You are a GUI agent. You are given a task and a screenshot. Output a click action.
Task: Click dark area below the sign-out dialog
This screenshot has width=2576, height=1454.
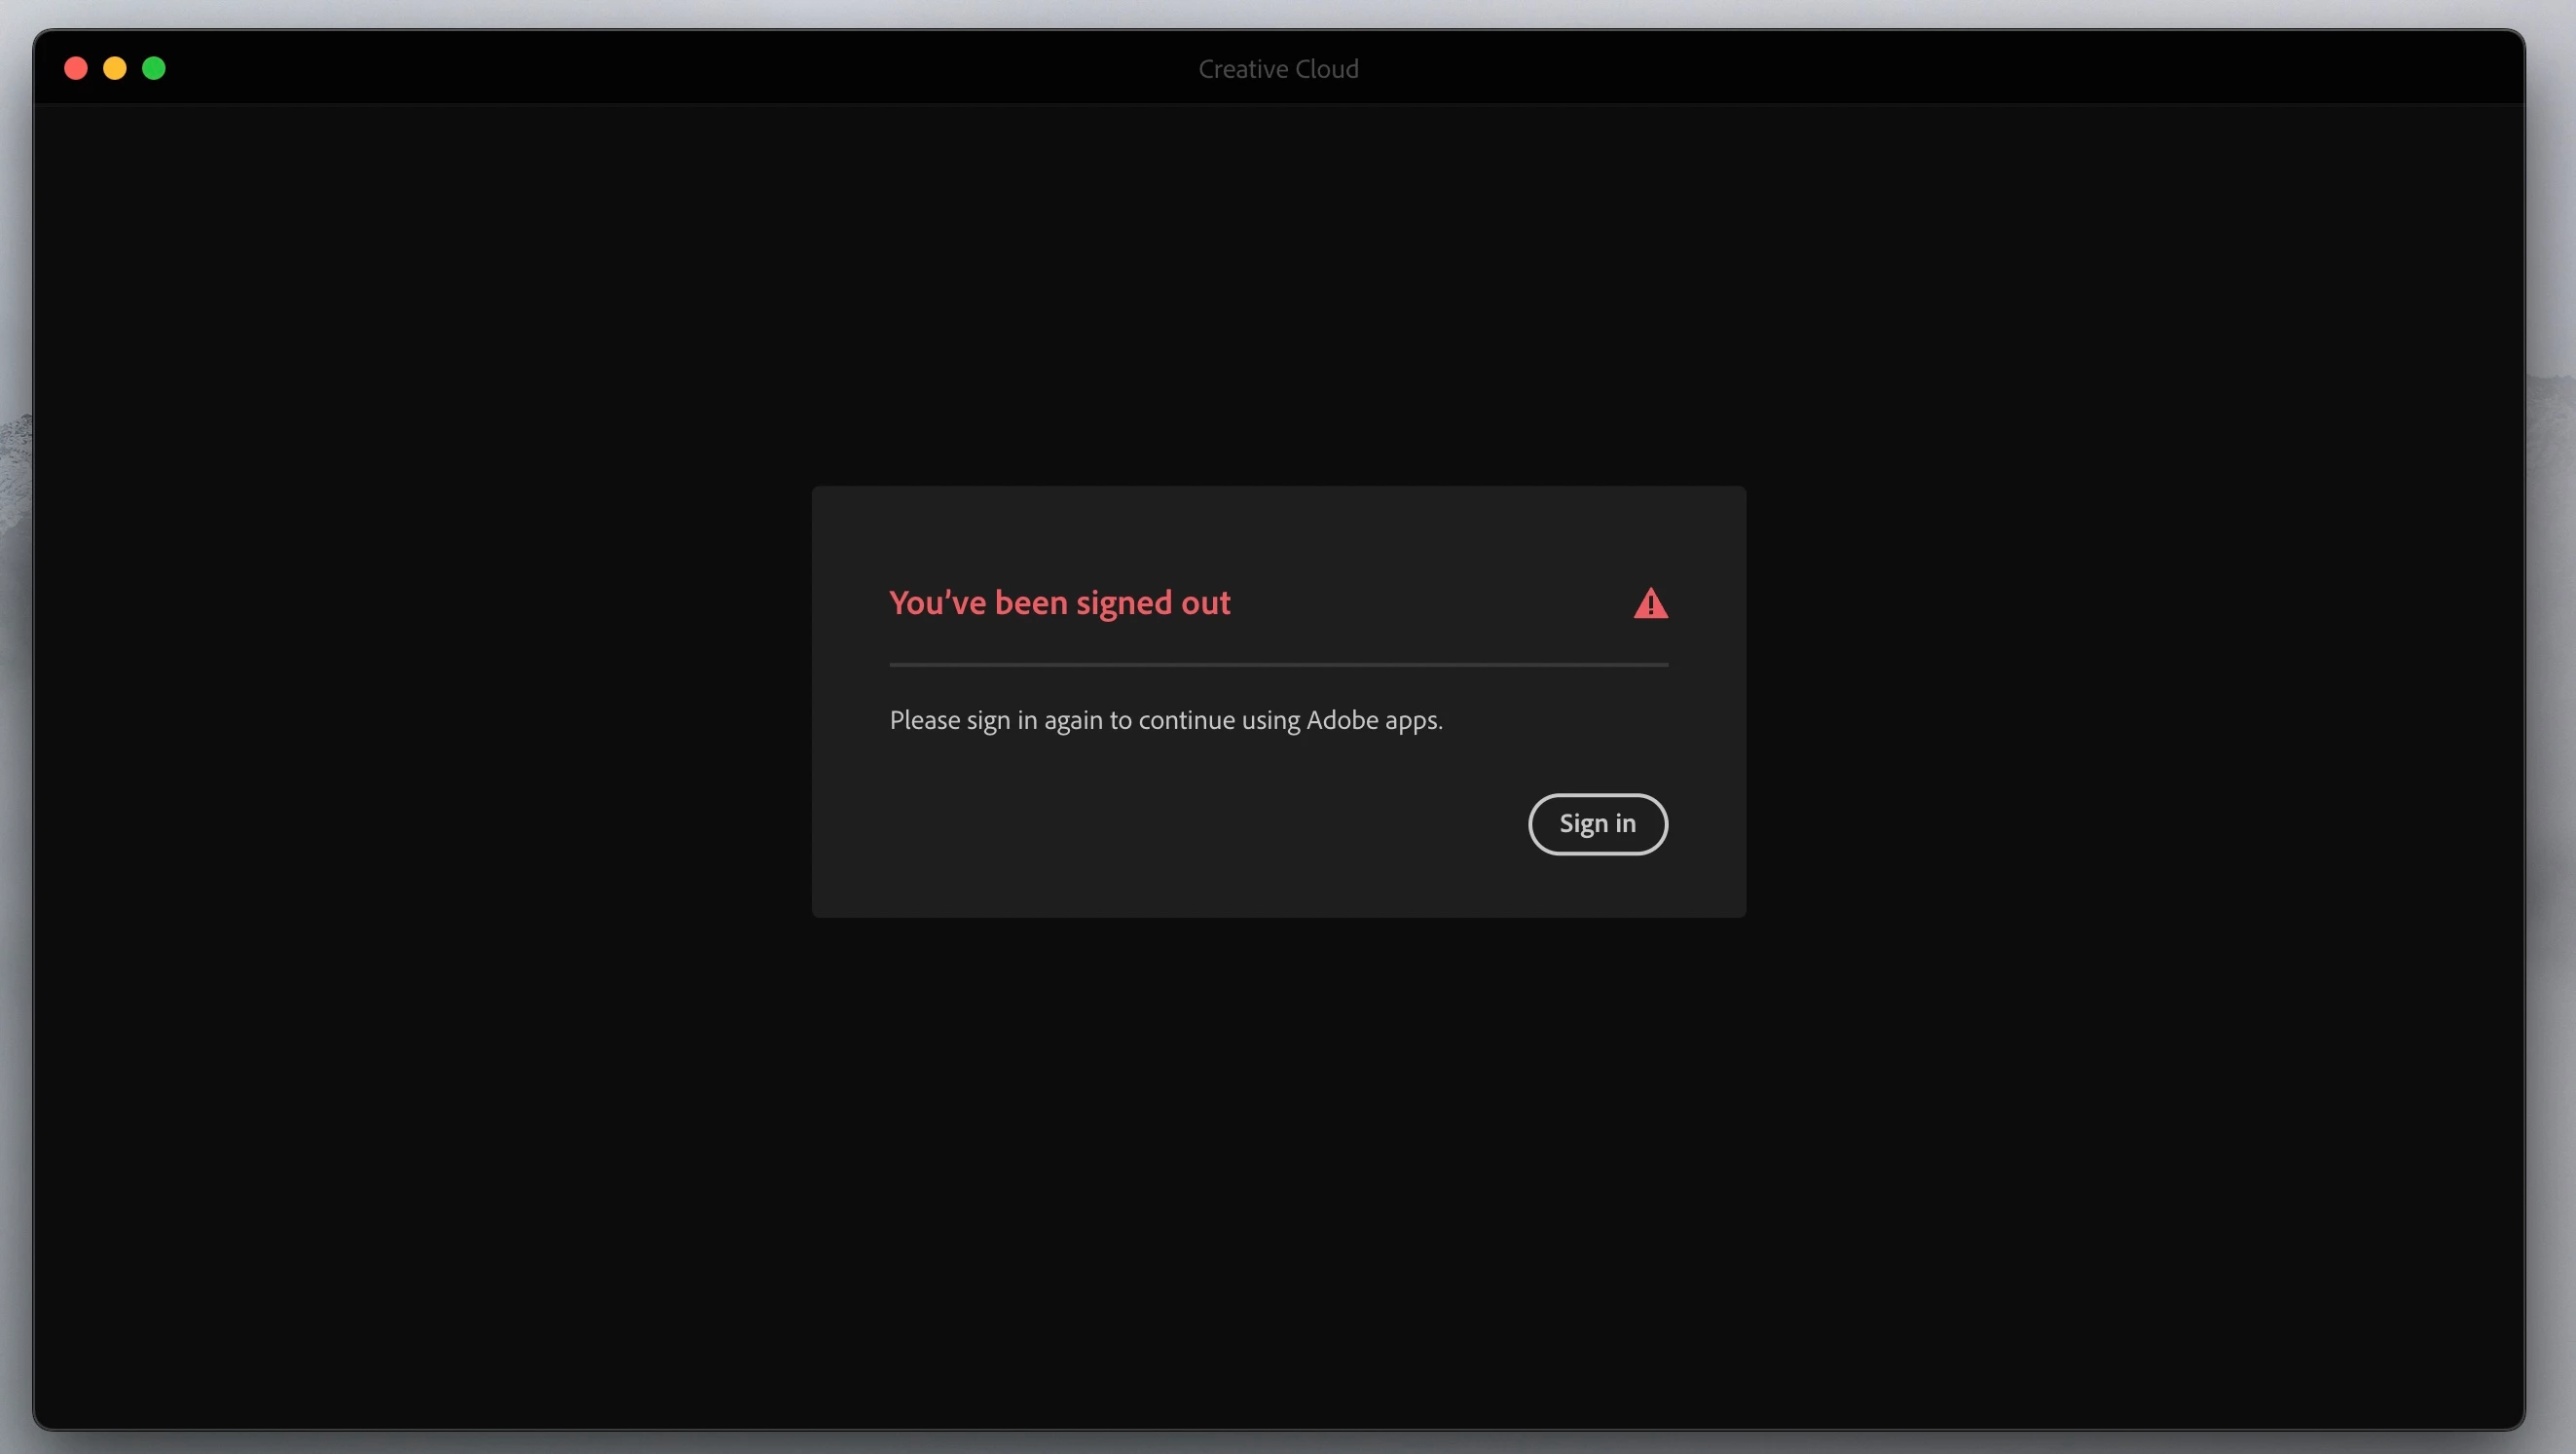tap(1278, 1170)
